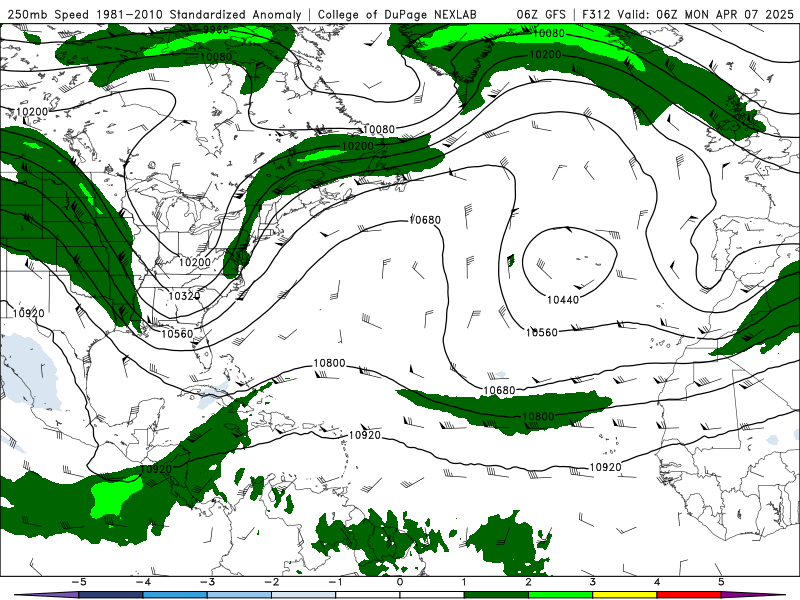Click the '5' colorbar tick label

tap(721, 582)
